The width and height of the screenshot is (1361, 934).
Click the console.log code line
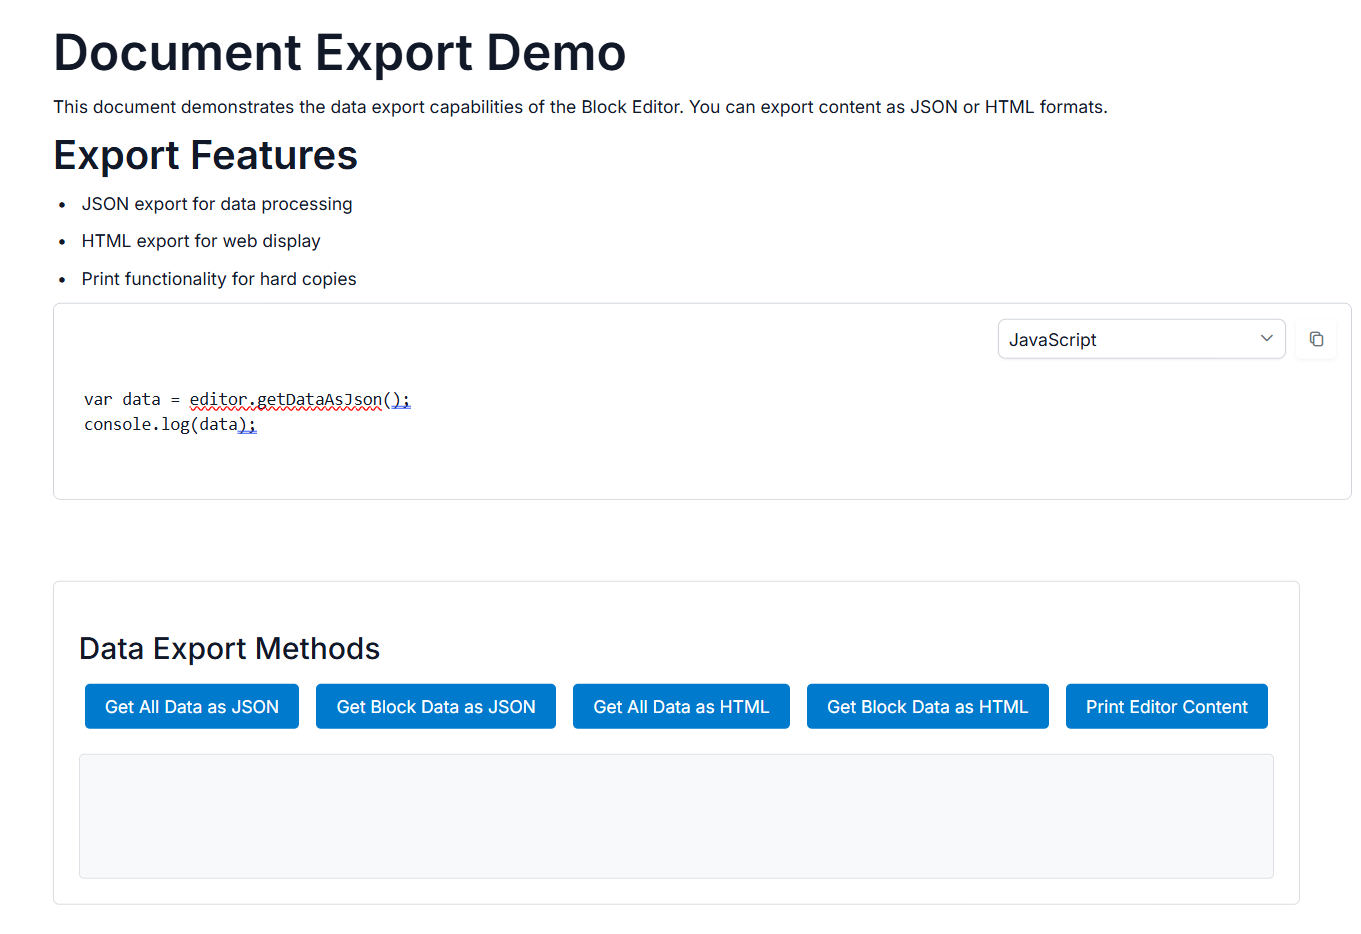click(x=170, y=424)
